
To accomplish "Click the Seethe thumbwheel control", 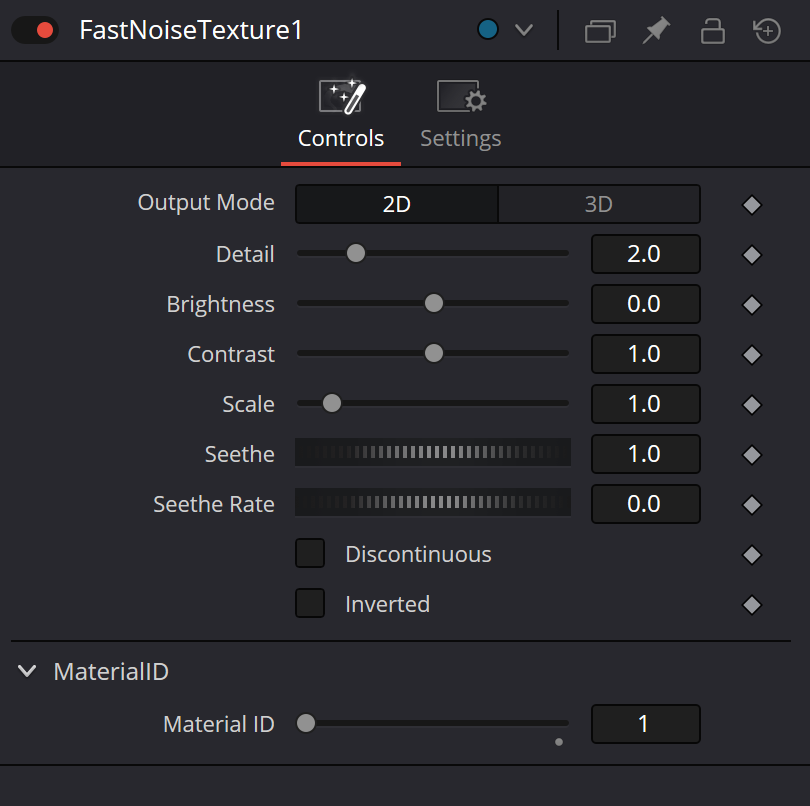I will coord(433,453).
